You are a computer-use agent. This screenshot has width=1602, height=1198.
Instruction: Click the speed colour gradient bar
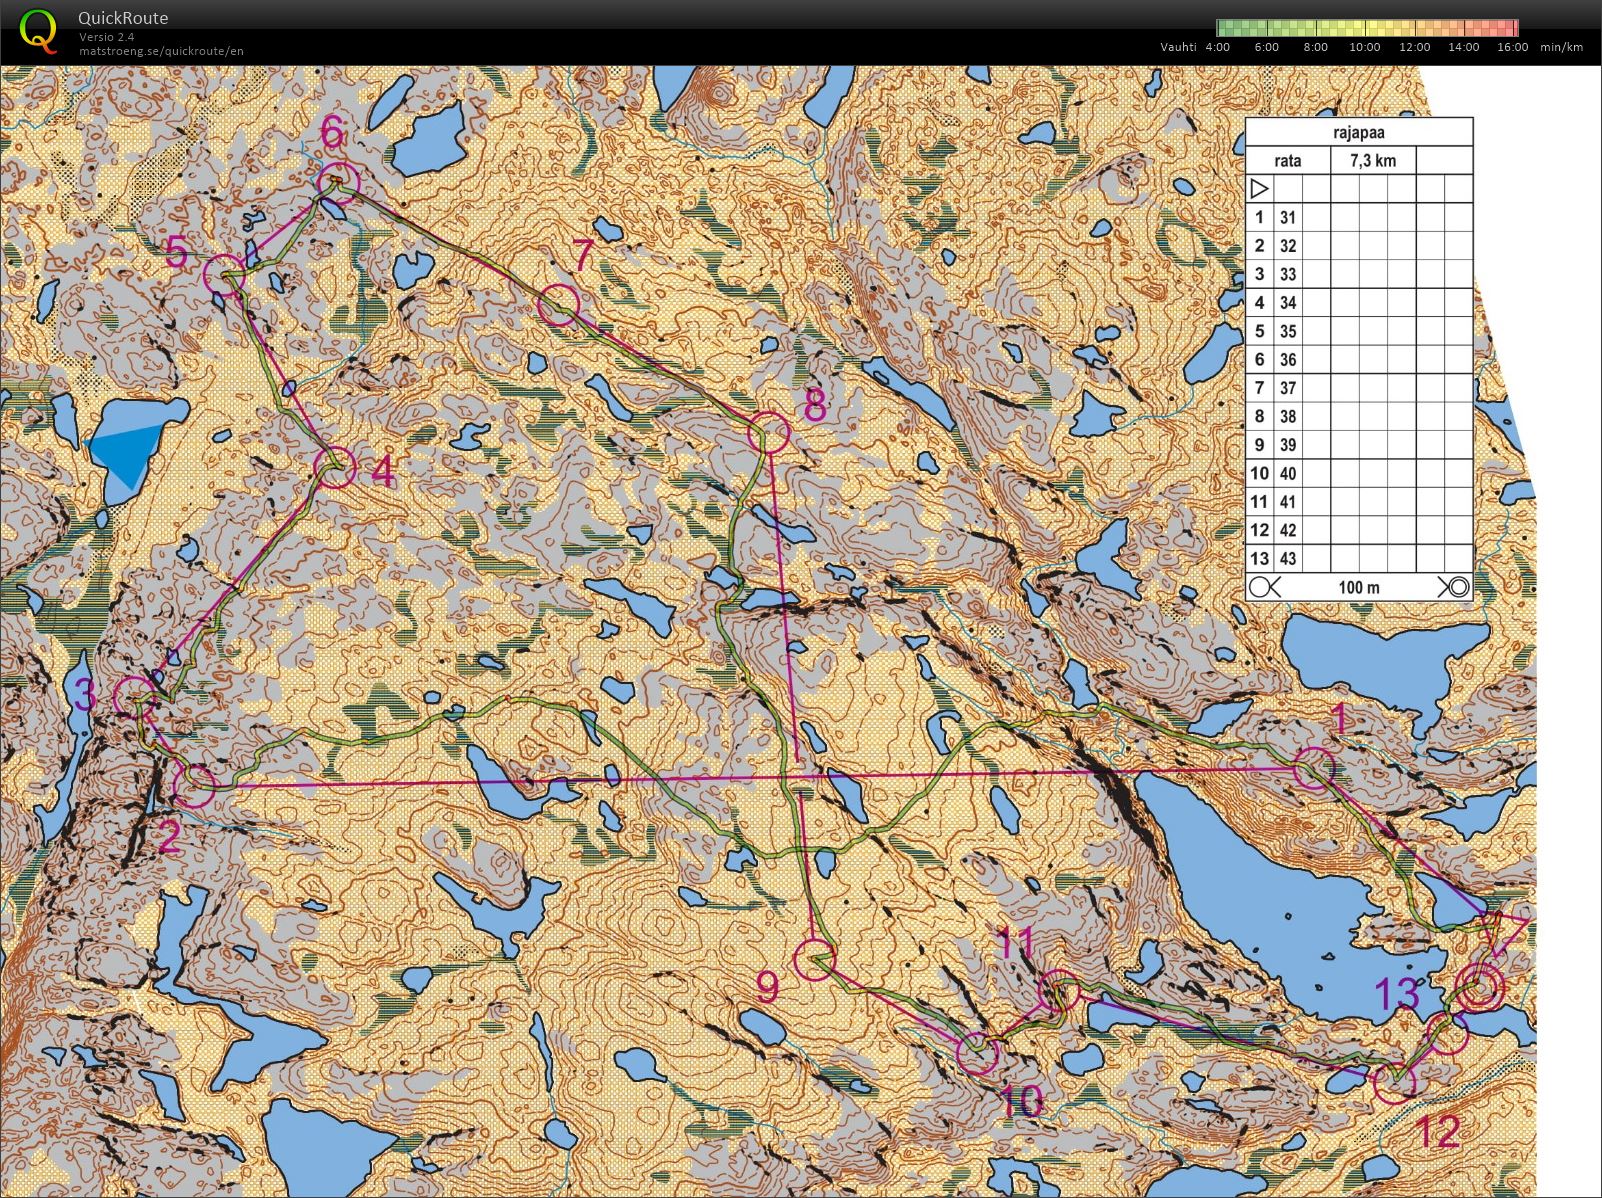(x=1367, y=28)
